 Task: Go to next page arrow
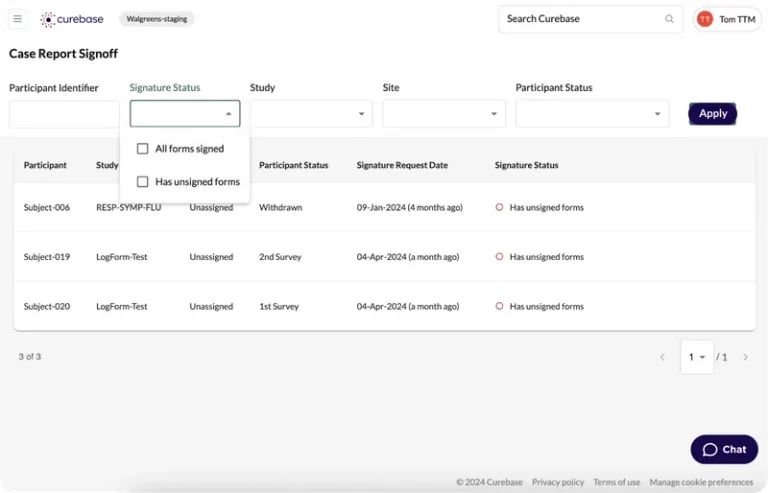(x=745, y=357)
